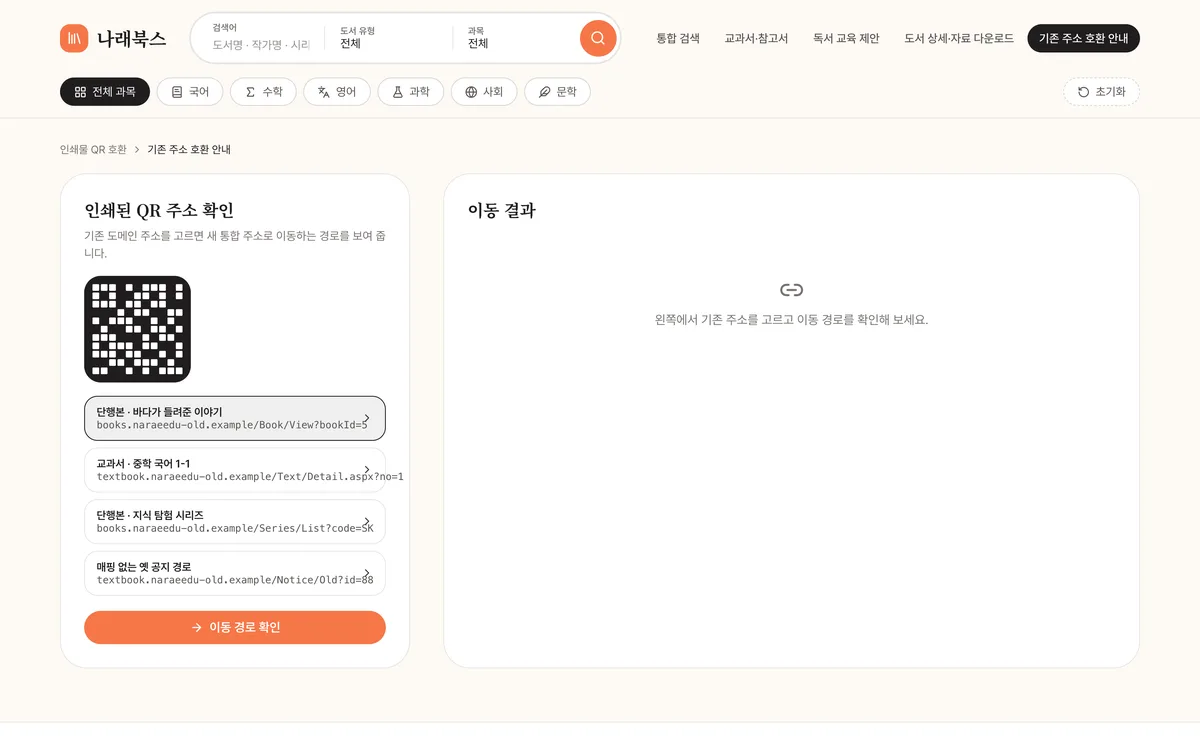This screenshot has width=1200, height=750.
Task: Go to 통합 검색 menu
Action: [678, 38]
